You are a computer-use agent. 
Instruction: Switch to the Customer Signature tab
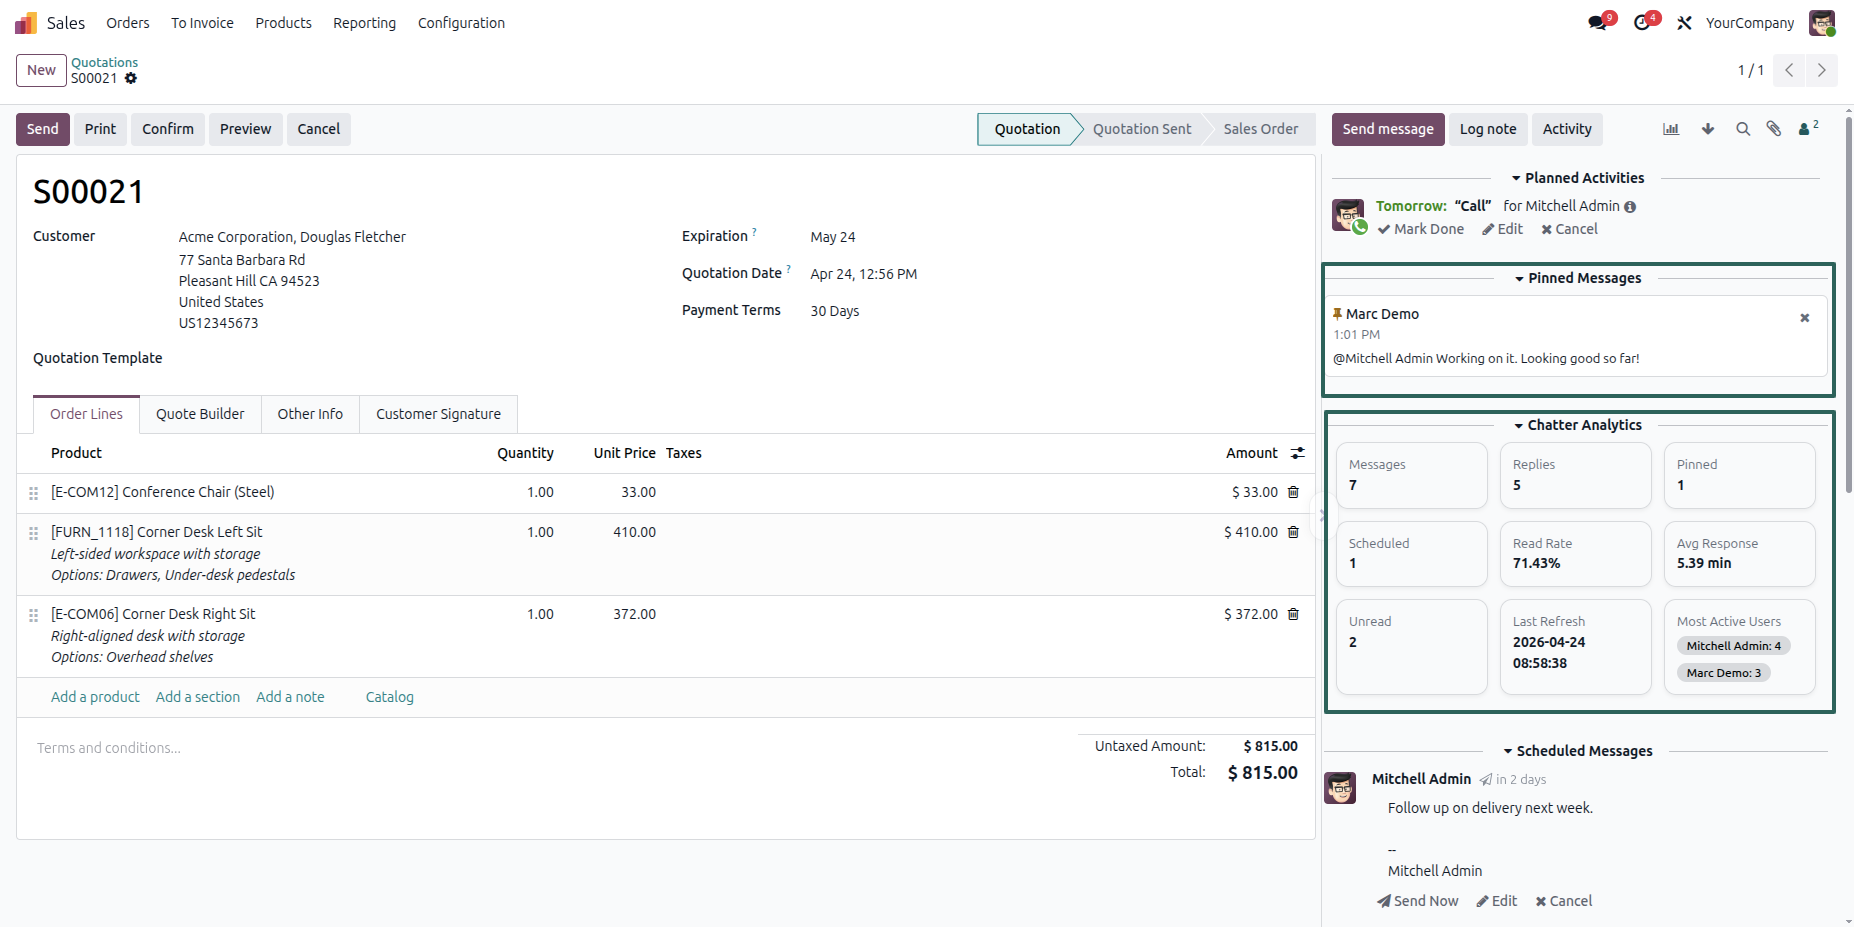pos(438,414)
